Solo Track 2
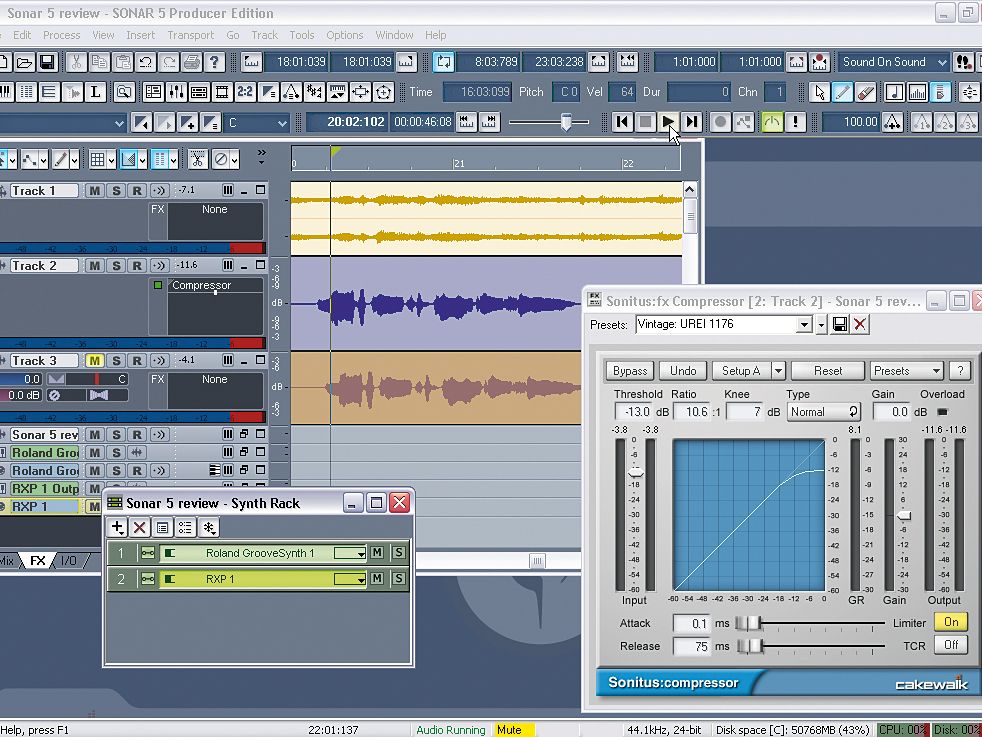982x737 pixels. pyautogui.click(x=116, y=265)
